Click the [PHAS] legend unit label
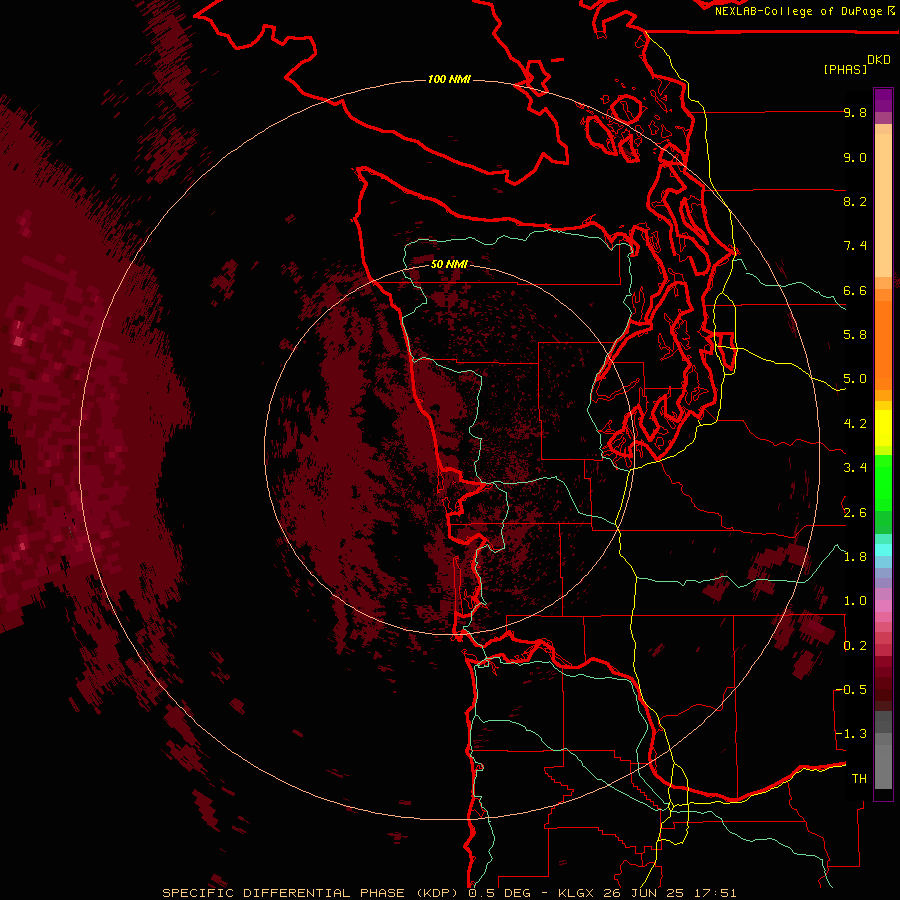Image resolution: width=900 pixels, height=900 pixels. click(x=845, y=69)
